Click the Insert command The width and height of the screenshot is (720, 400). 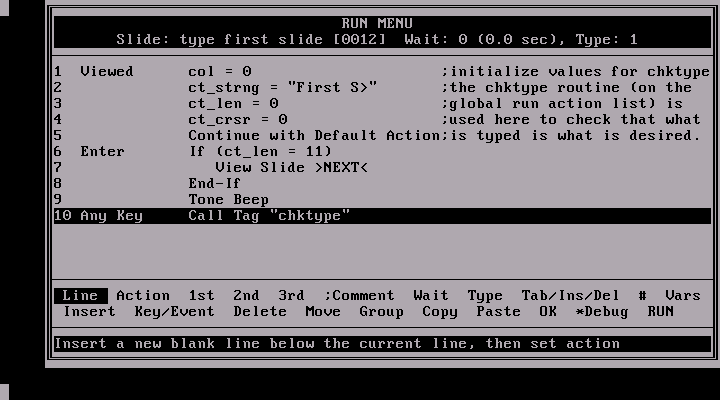click(x=90, y=311)
